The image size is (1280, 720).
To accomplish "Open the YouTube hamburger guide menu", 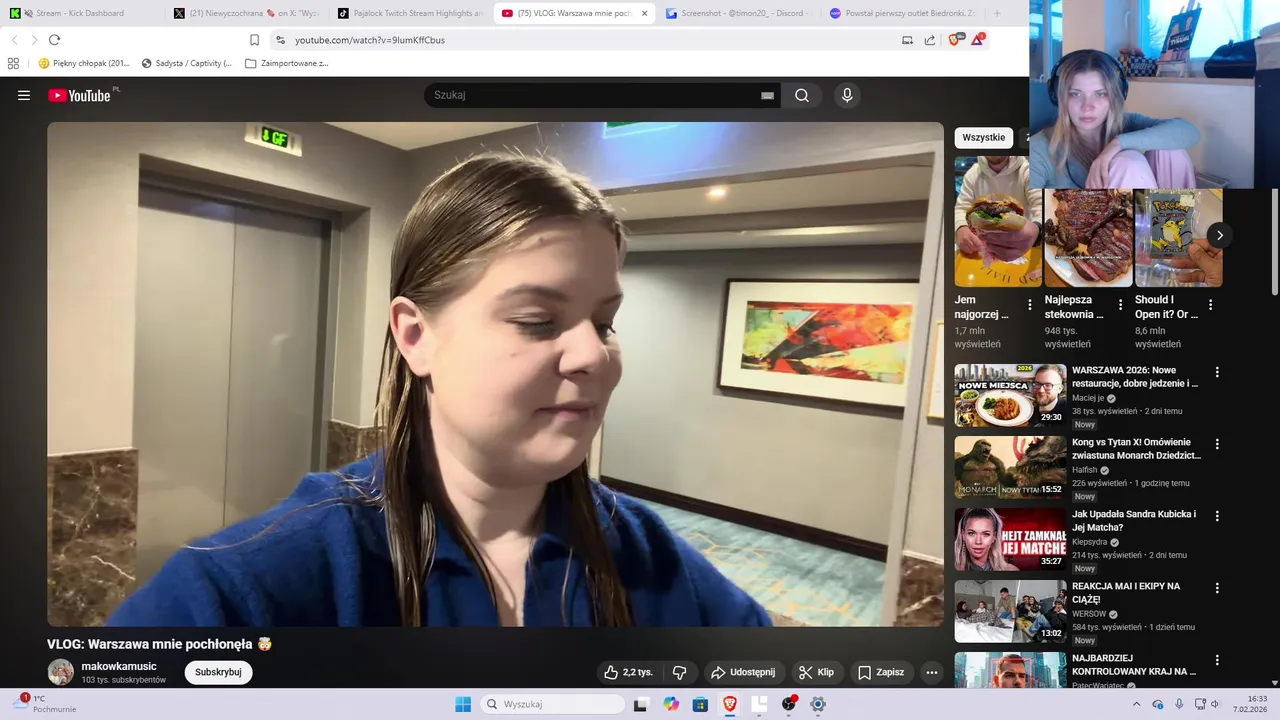I will [24, 95].
